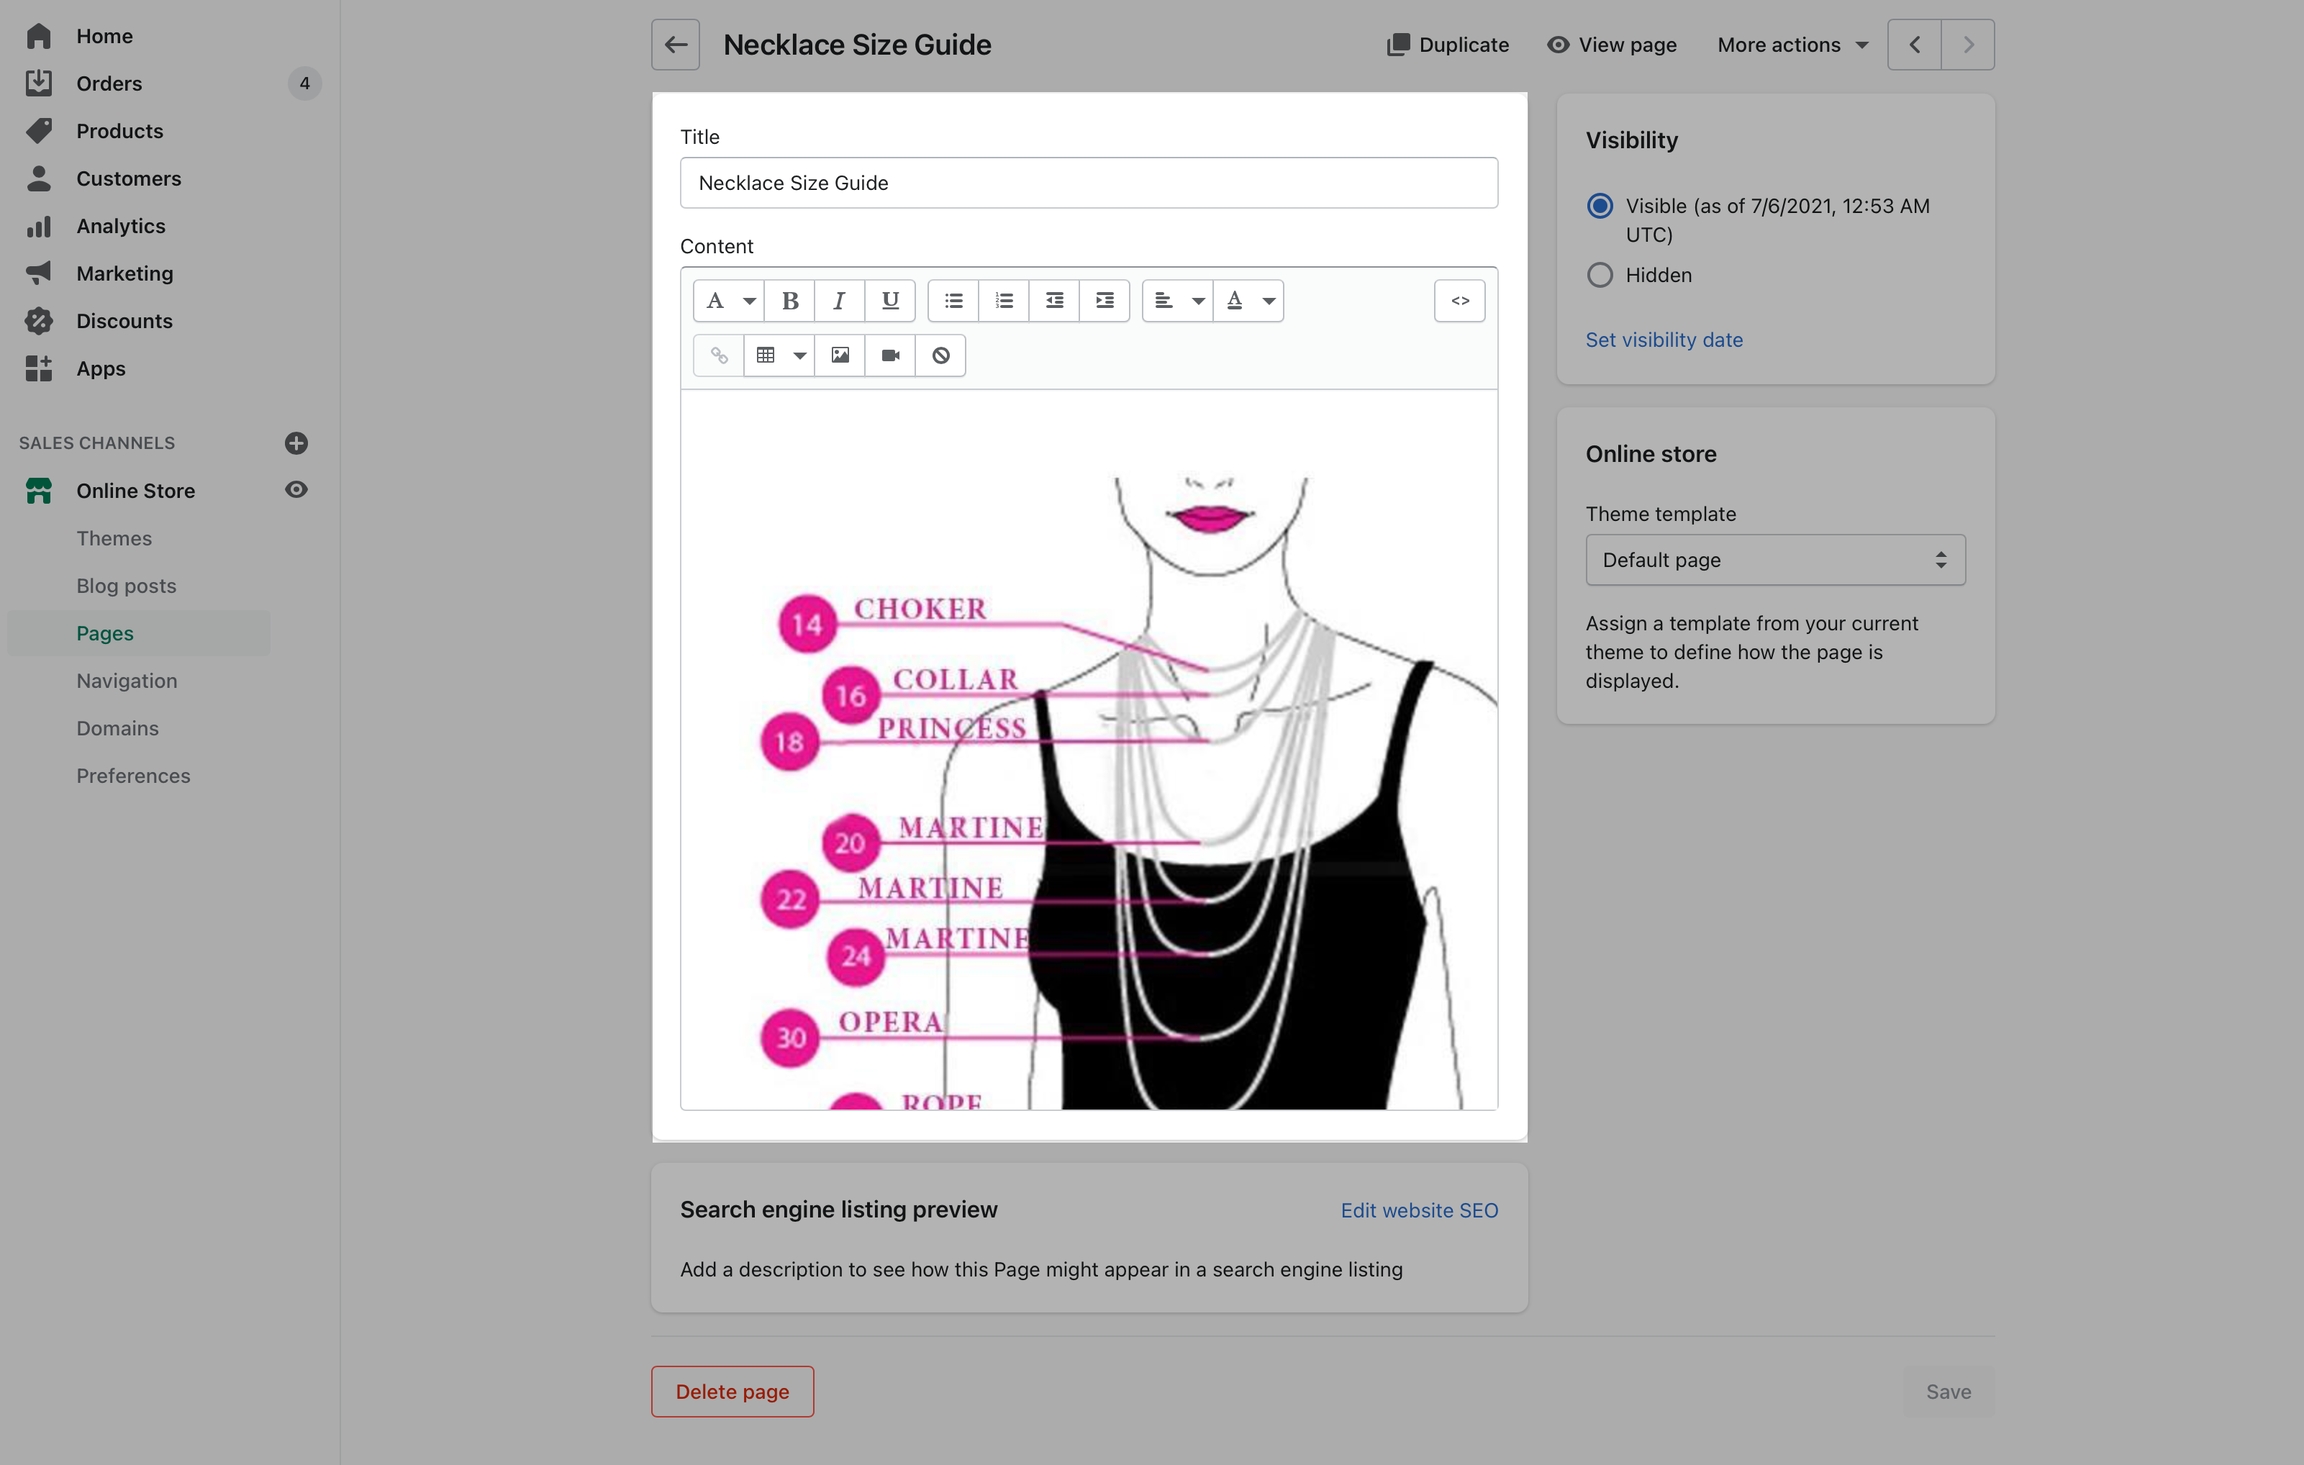The height and width of the screenshot is (1465, 2304).
Task: Insert a numbered list
Action: [x=1003, y=301]
